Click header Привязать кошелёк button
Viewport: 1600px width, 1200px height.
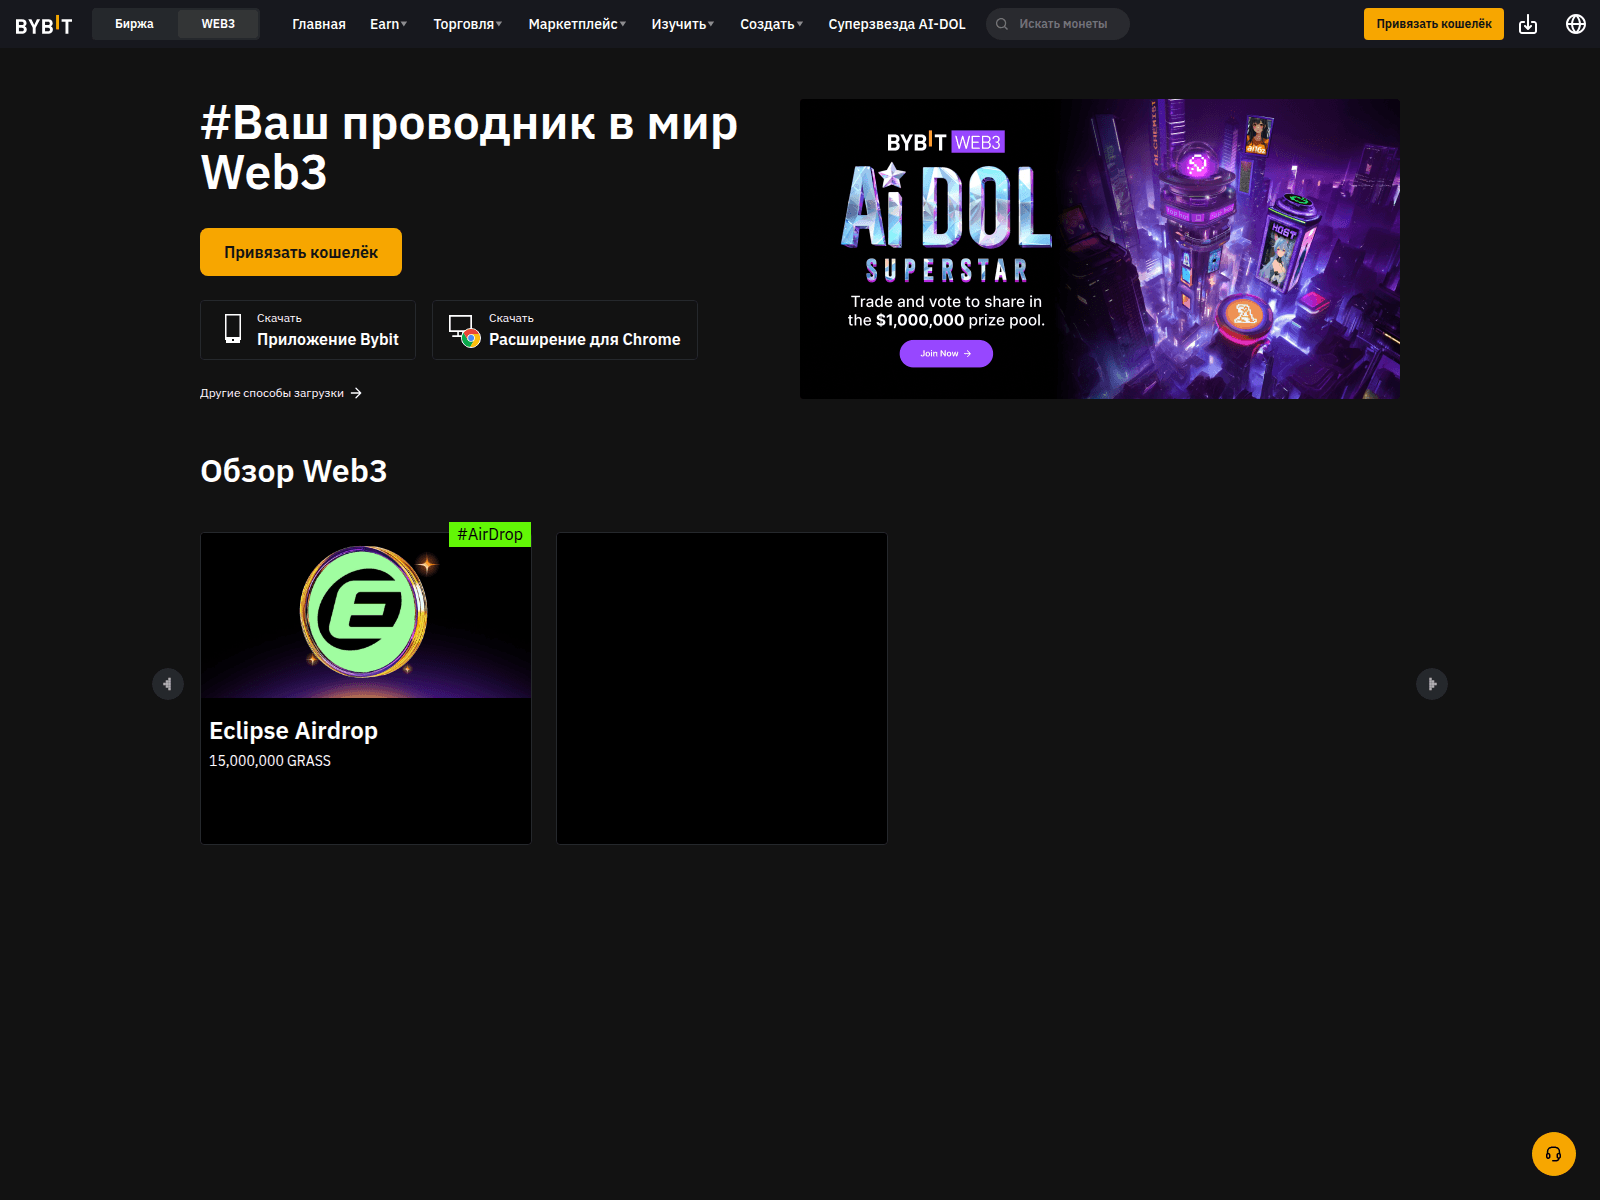click(1434, 24)
